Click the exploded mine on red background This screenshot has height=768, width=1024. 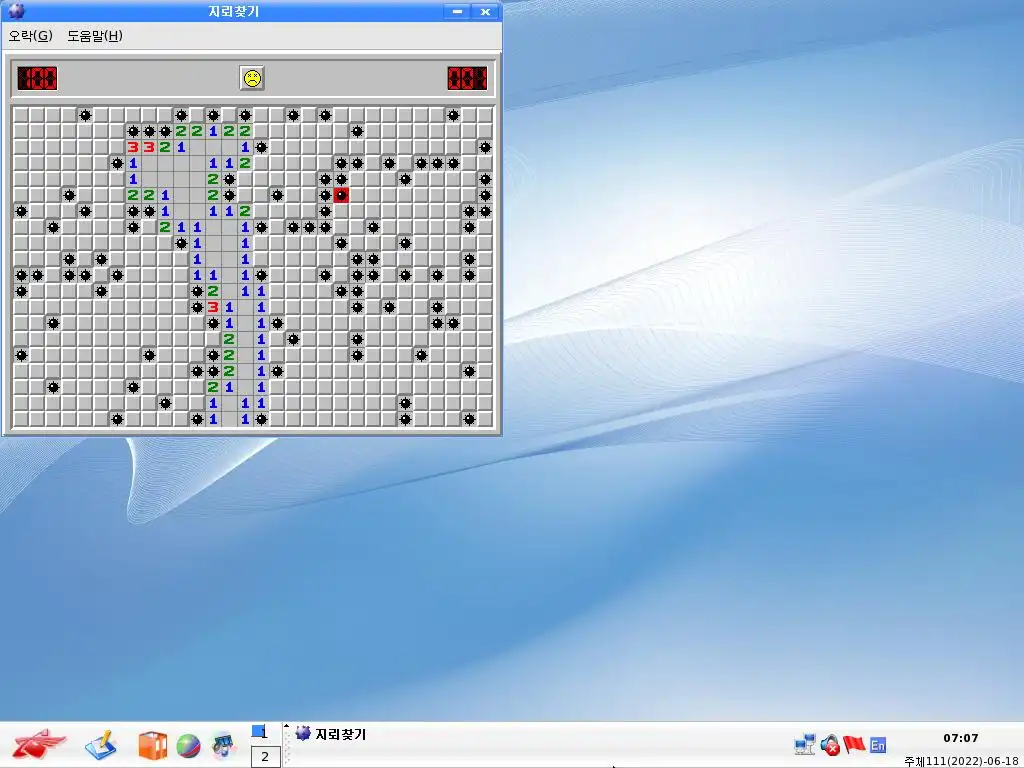341,195
